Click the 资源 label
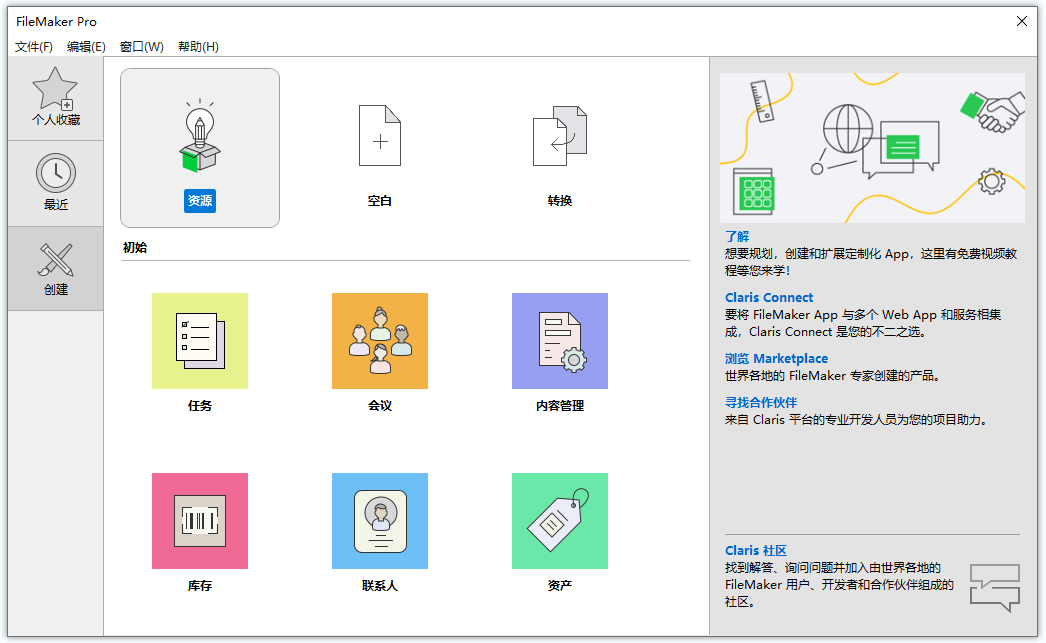 pyautogui.click(x=200, y=201)
